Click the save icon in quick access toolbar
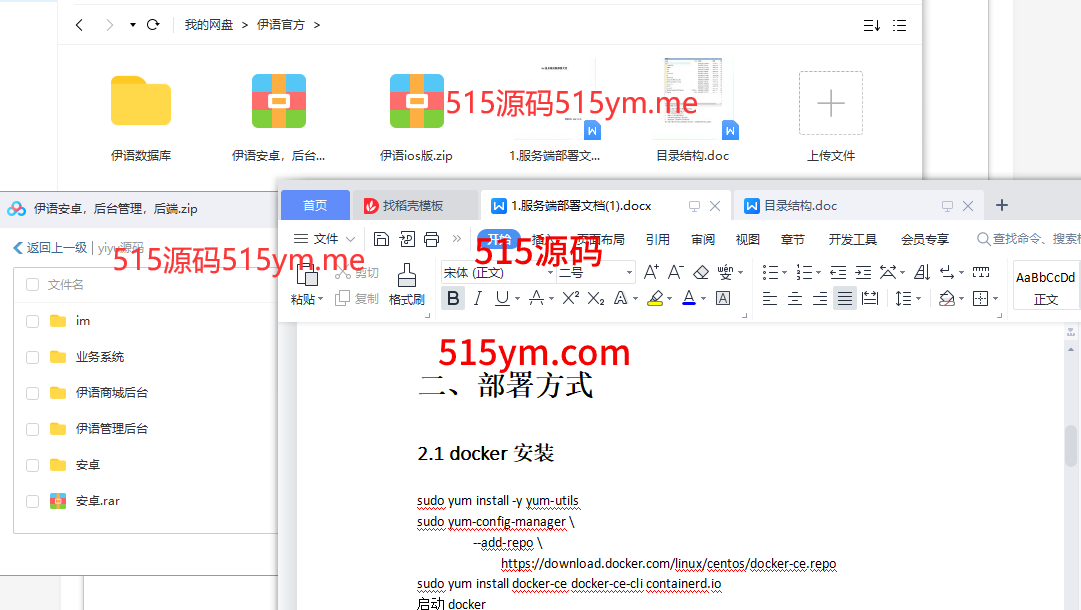This screenshot has height=610, width=1081. coord(381,239)
